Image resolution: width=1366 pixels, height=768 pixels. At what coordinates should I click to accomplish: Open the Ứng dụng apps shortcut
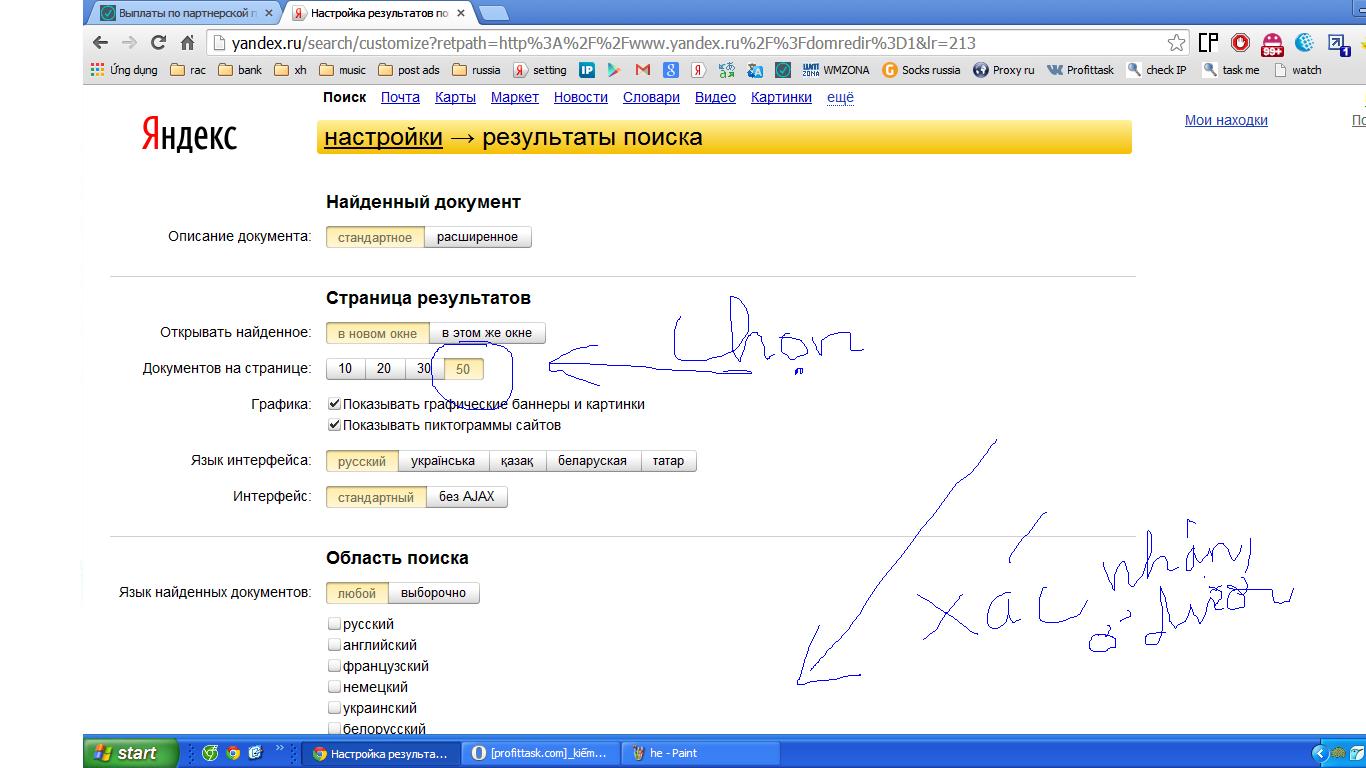(x=124, y=70)
